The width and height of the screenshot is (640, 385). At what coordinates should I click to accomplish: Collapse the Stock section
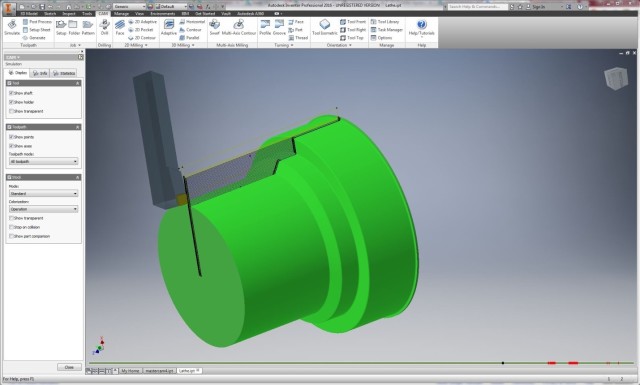pos(78,177)
